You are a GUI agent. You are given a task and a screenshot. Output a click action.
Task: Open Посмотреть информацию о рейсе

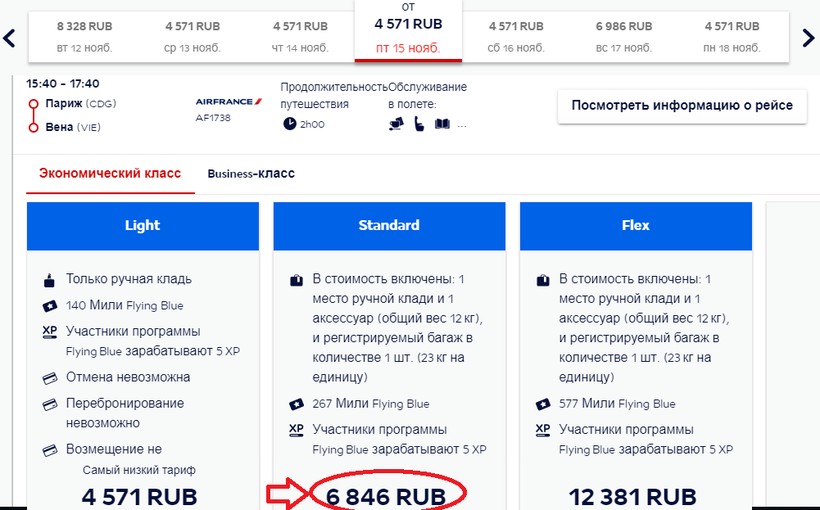pos(681,105)
